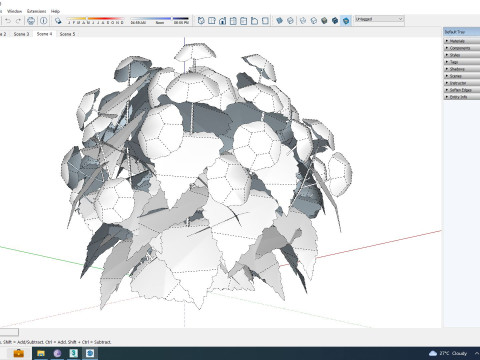Expand the Scenes panel
This screenshot has width=480, height=360.
pyautogui.click(x=462, y=76)
